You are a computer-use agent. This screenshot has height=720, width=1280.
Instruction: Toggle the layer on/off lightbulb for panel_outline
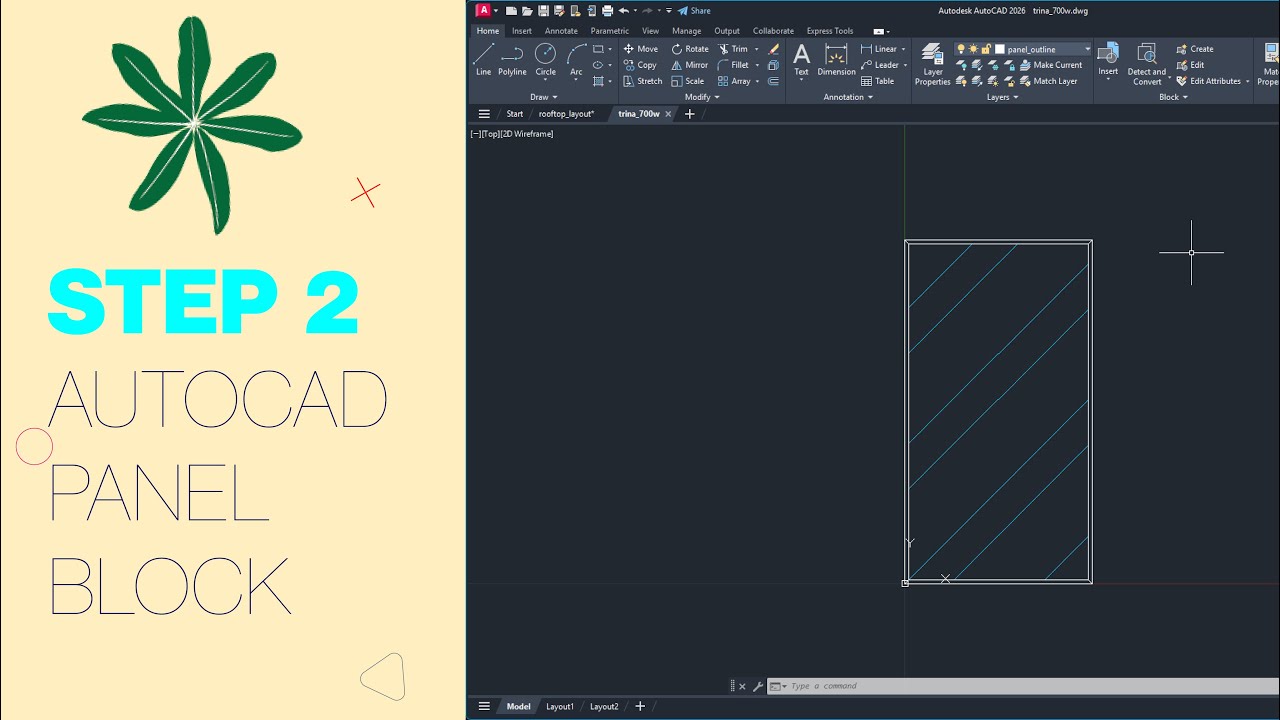click(961, 49)
